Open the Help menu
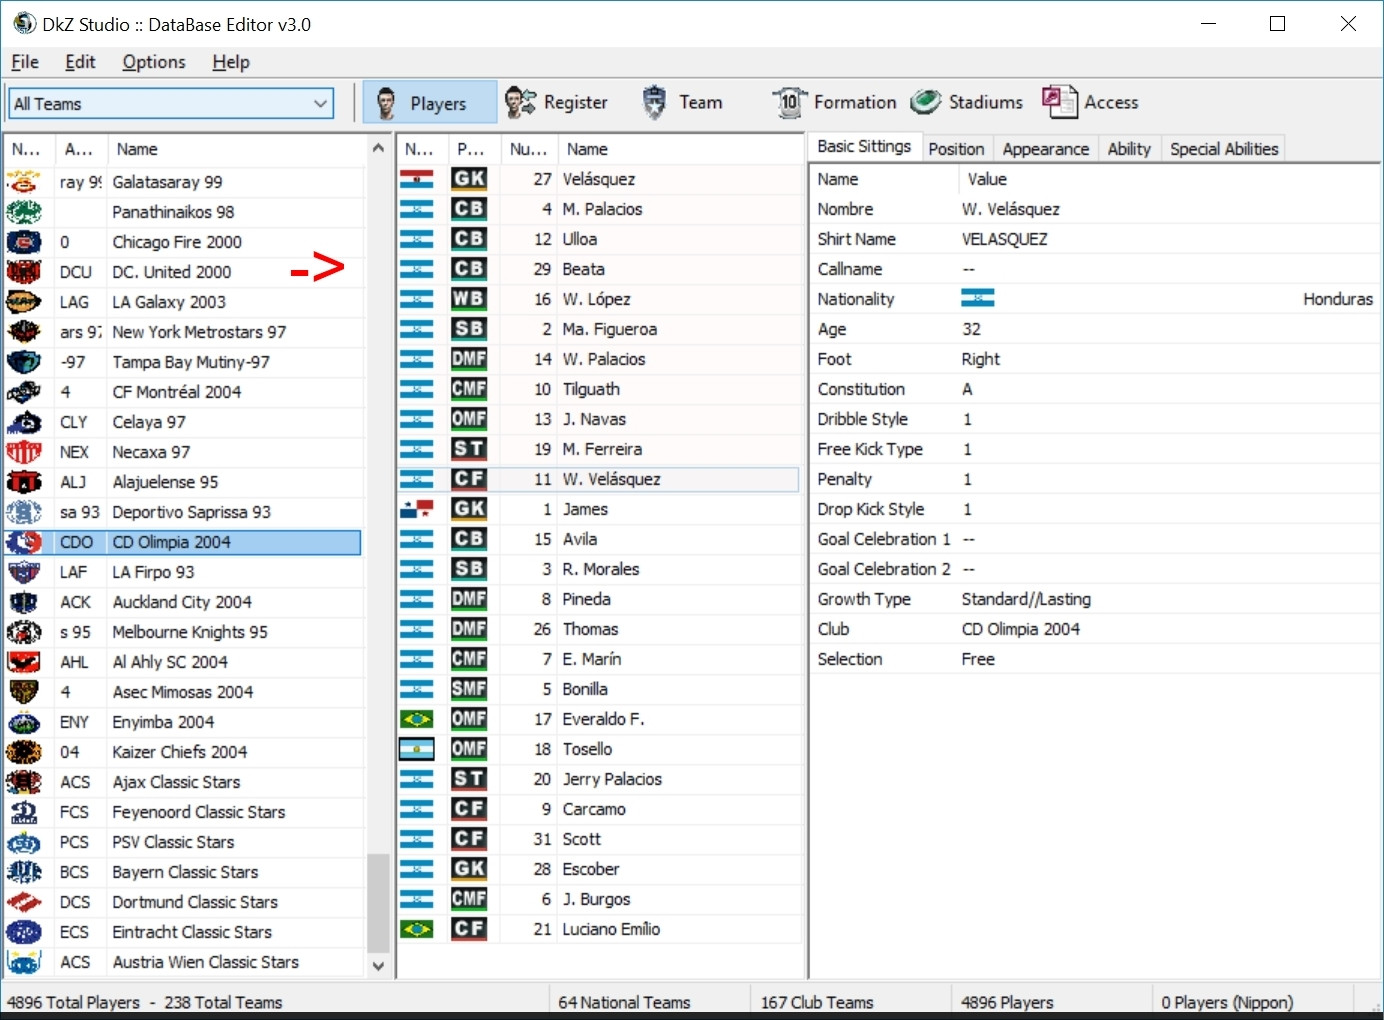 [231, 62]
